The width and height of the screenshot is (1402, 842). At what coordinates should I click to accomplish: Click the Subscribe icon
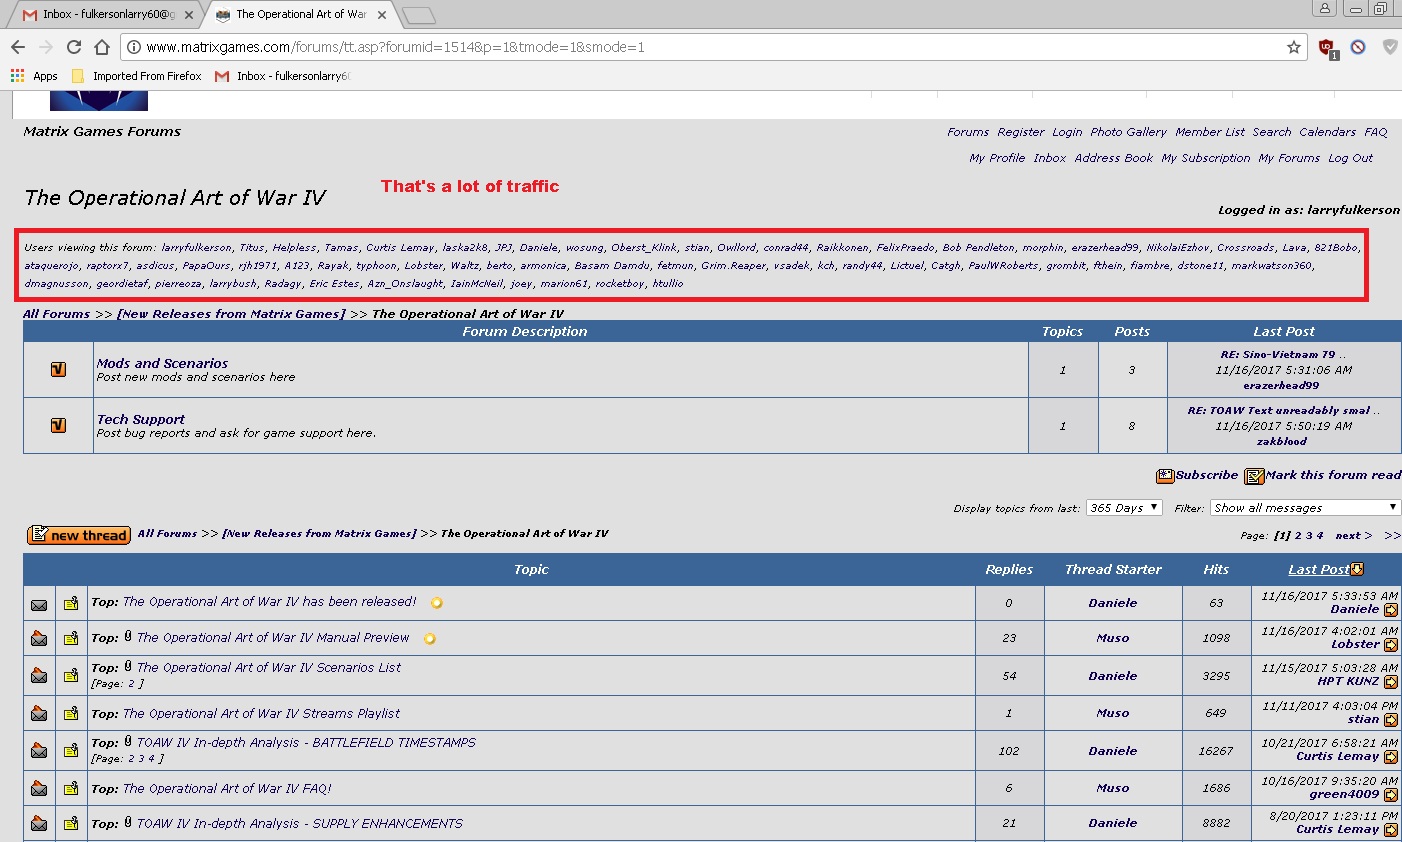click(1165, 476)
